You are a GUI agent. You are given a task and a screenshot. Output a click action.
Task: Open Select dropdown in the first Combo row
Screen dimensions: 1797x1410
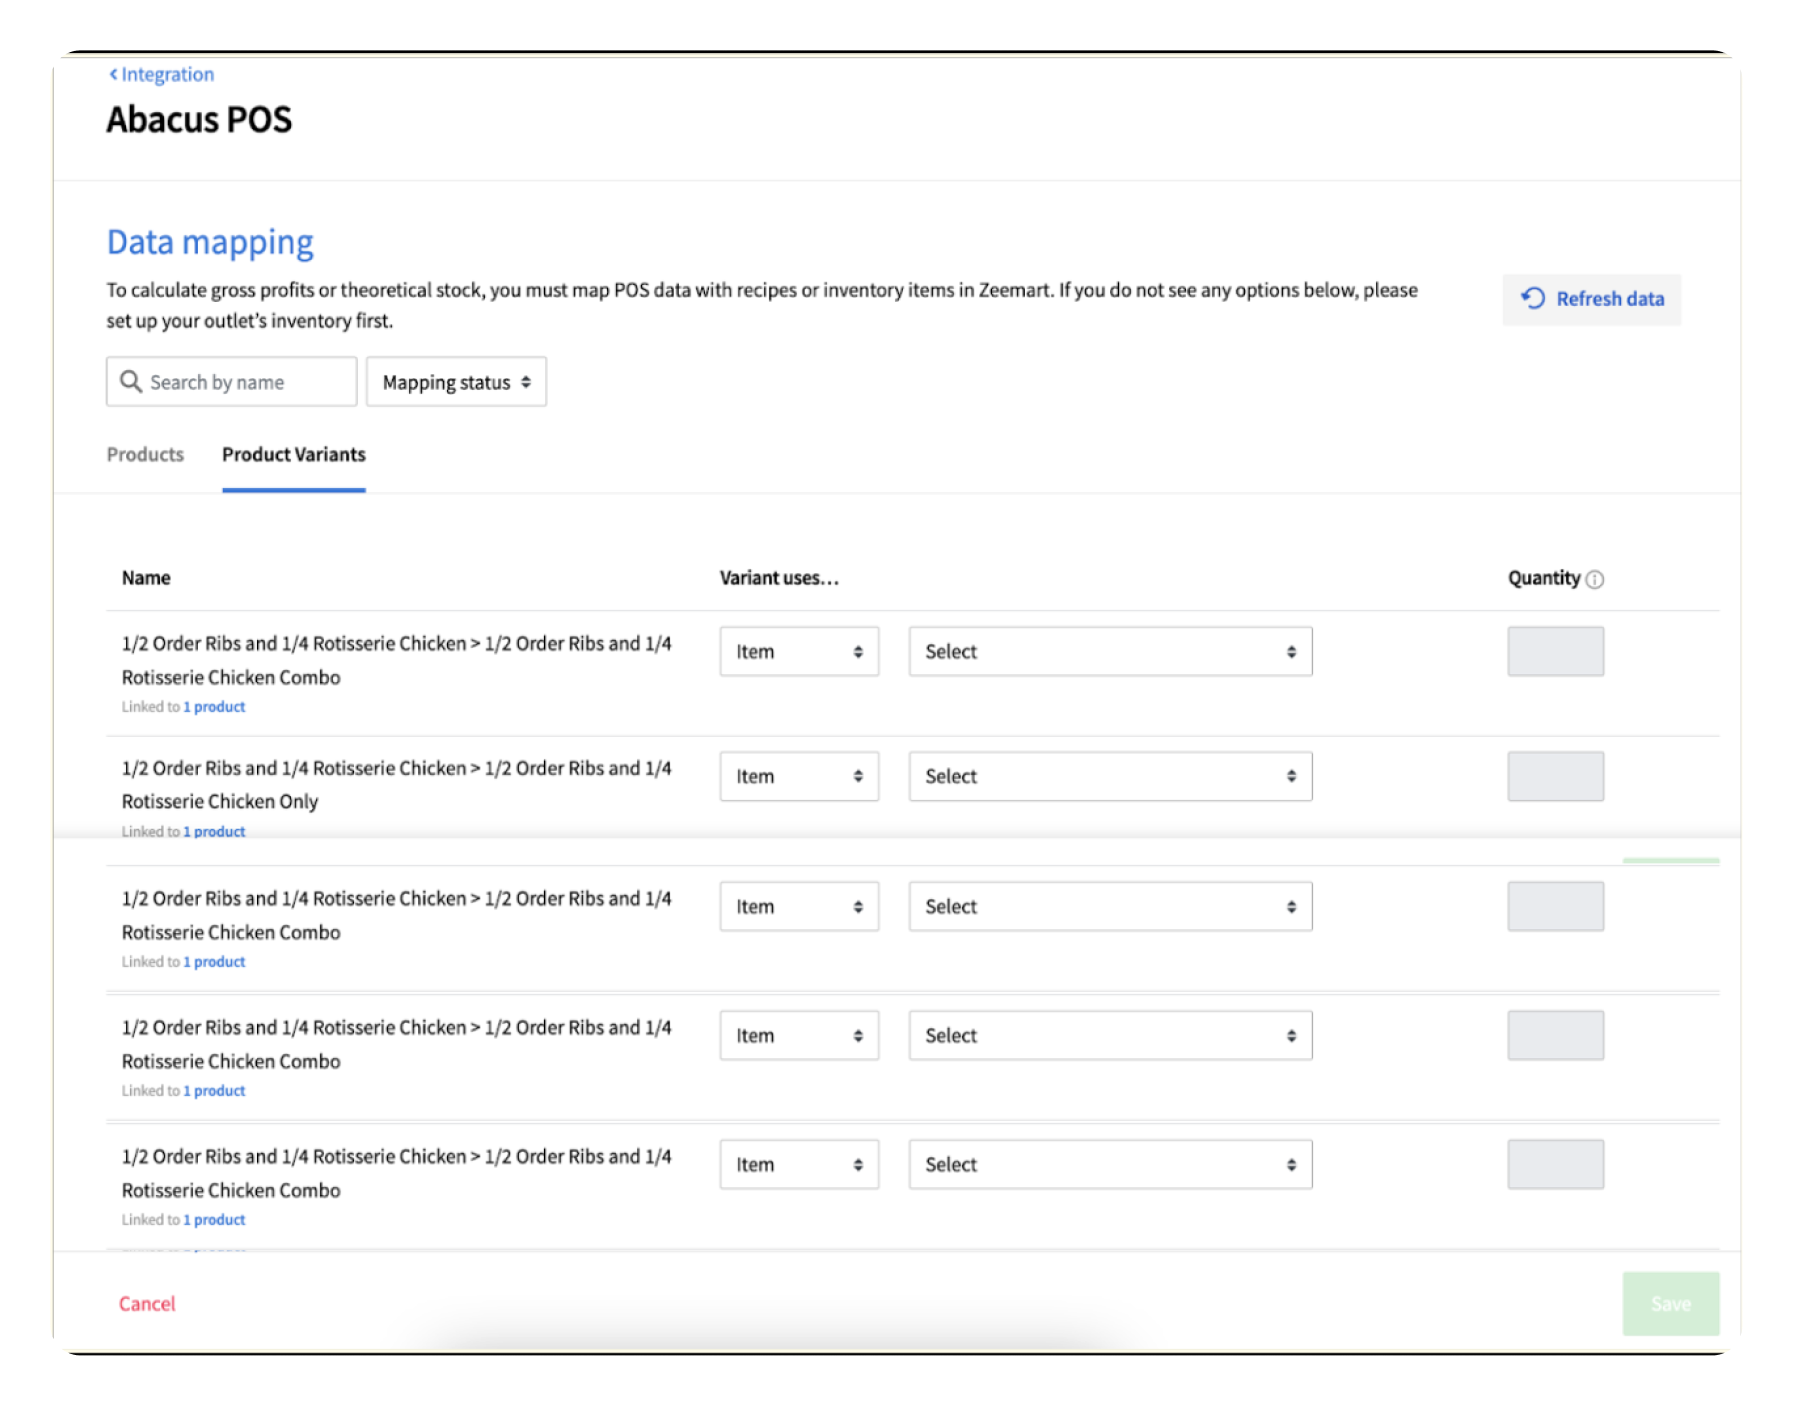pos(1110,651)
